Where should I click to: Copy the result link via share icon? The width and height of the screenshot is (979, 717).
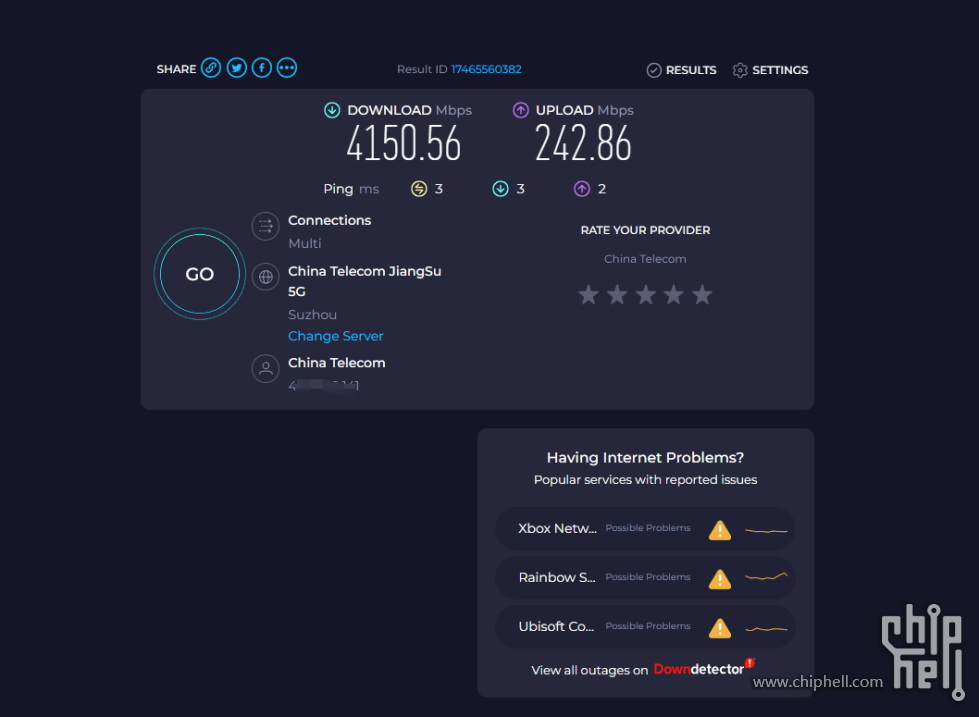tap(211, 68)
